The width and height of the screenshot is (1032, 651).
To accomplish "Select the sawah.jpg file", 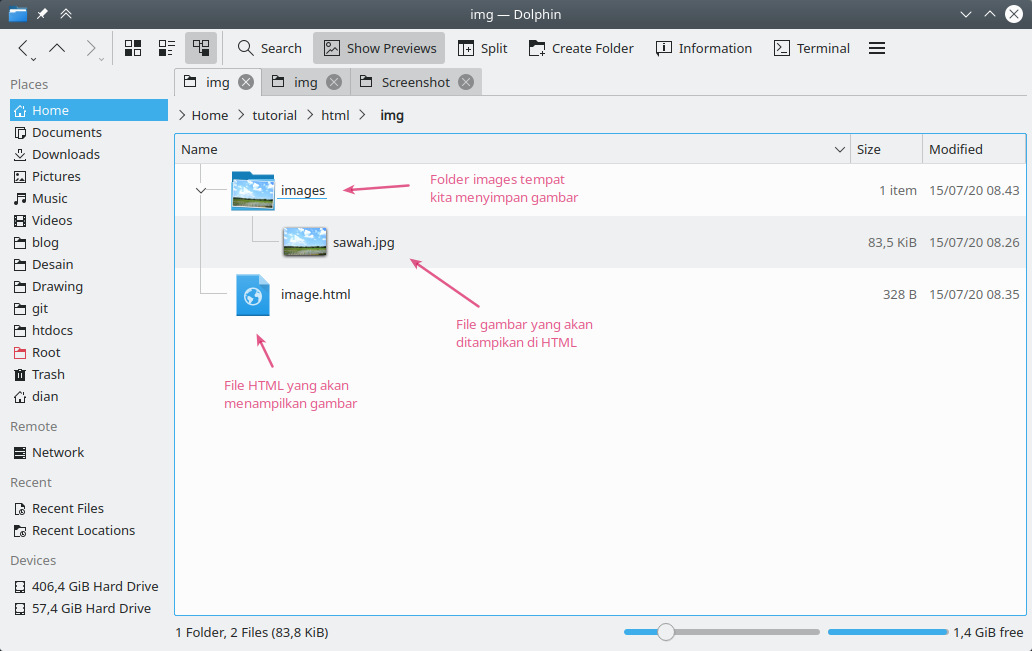I will tap(362, 242).
